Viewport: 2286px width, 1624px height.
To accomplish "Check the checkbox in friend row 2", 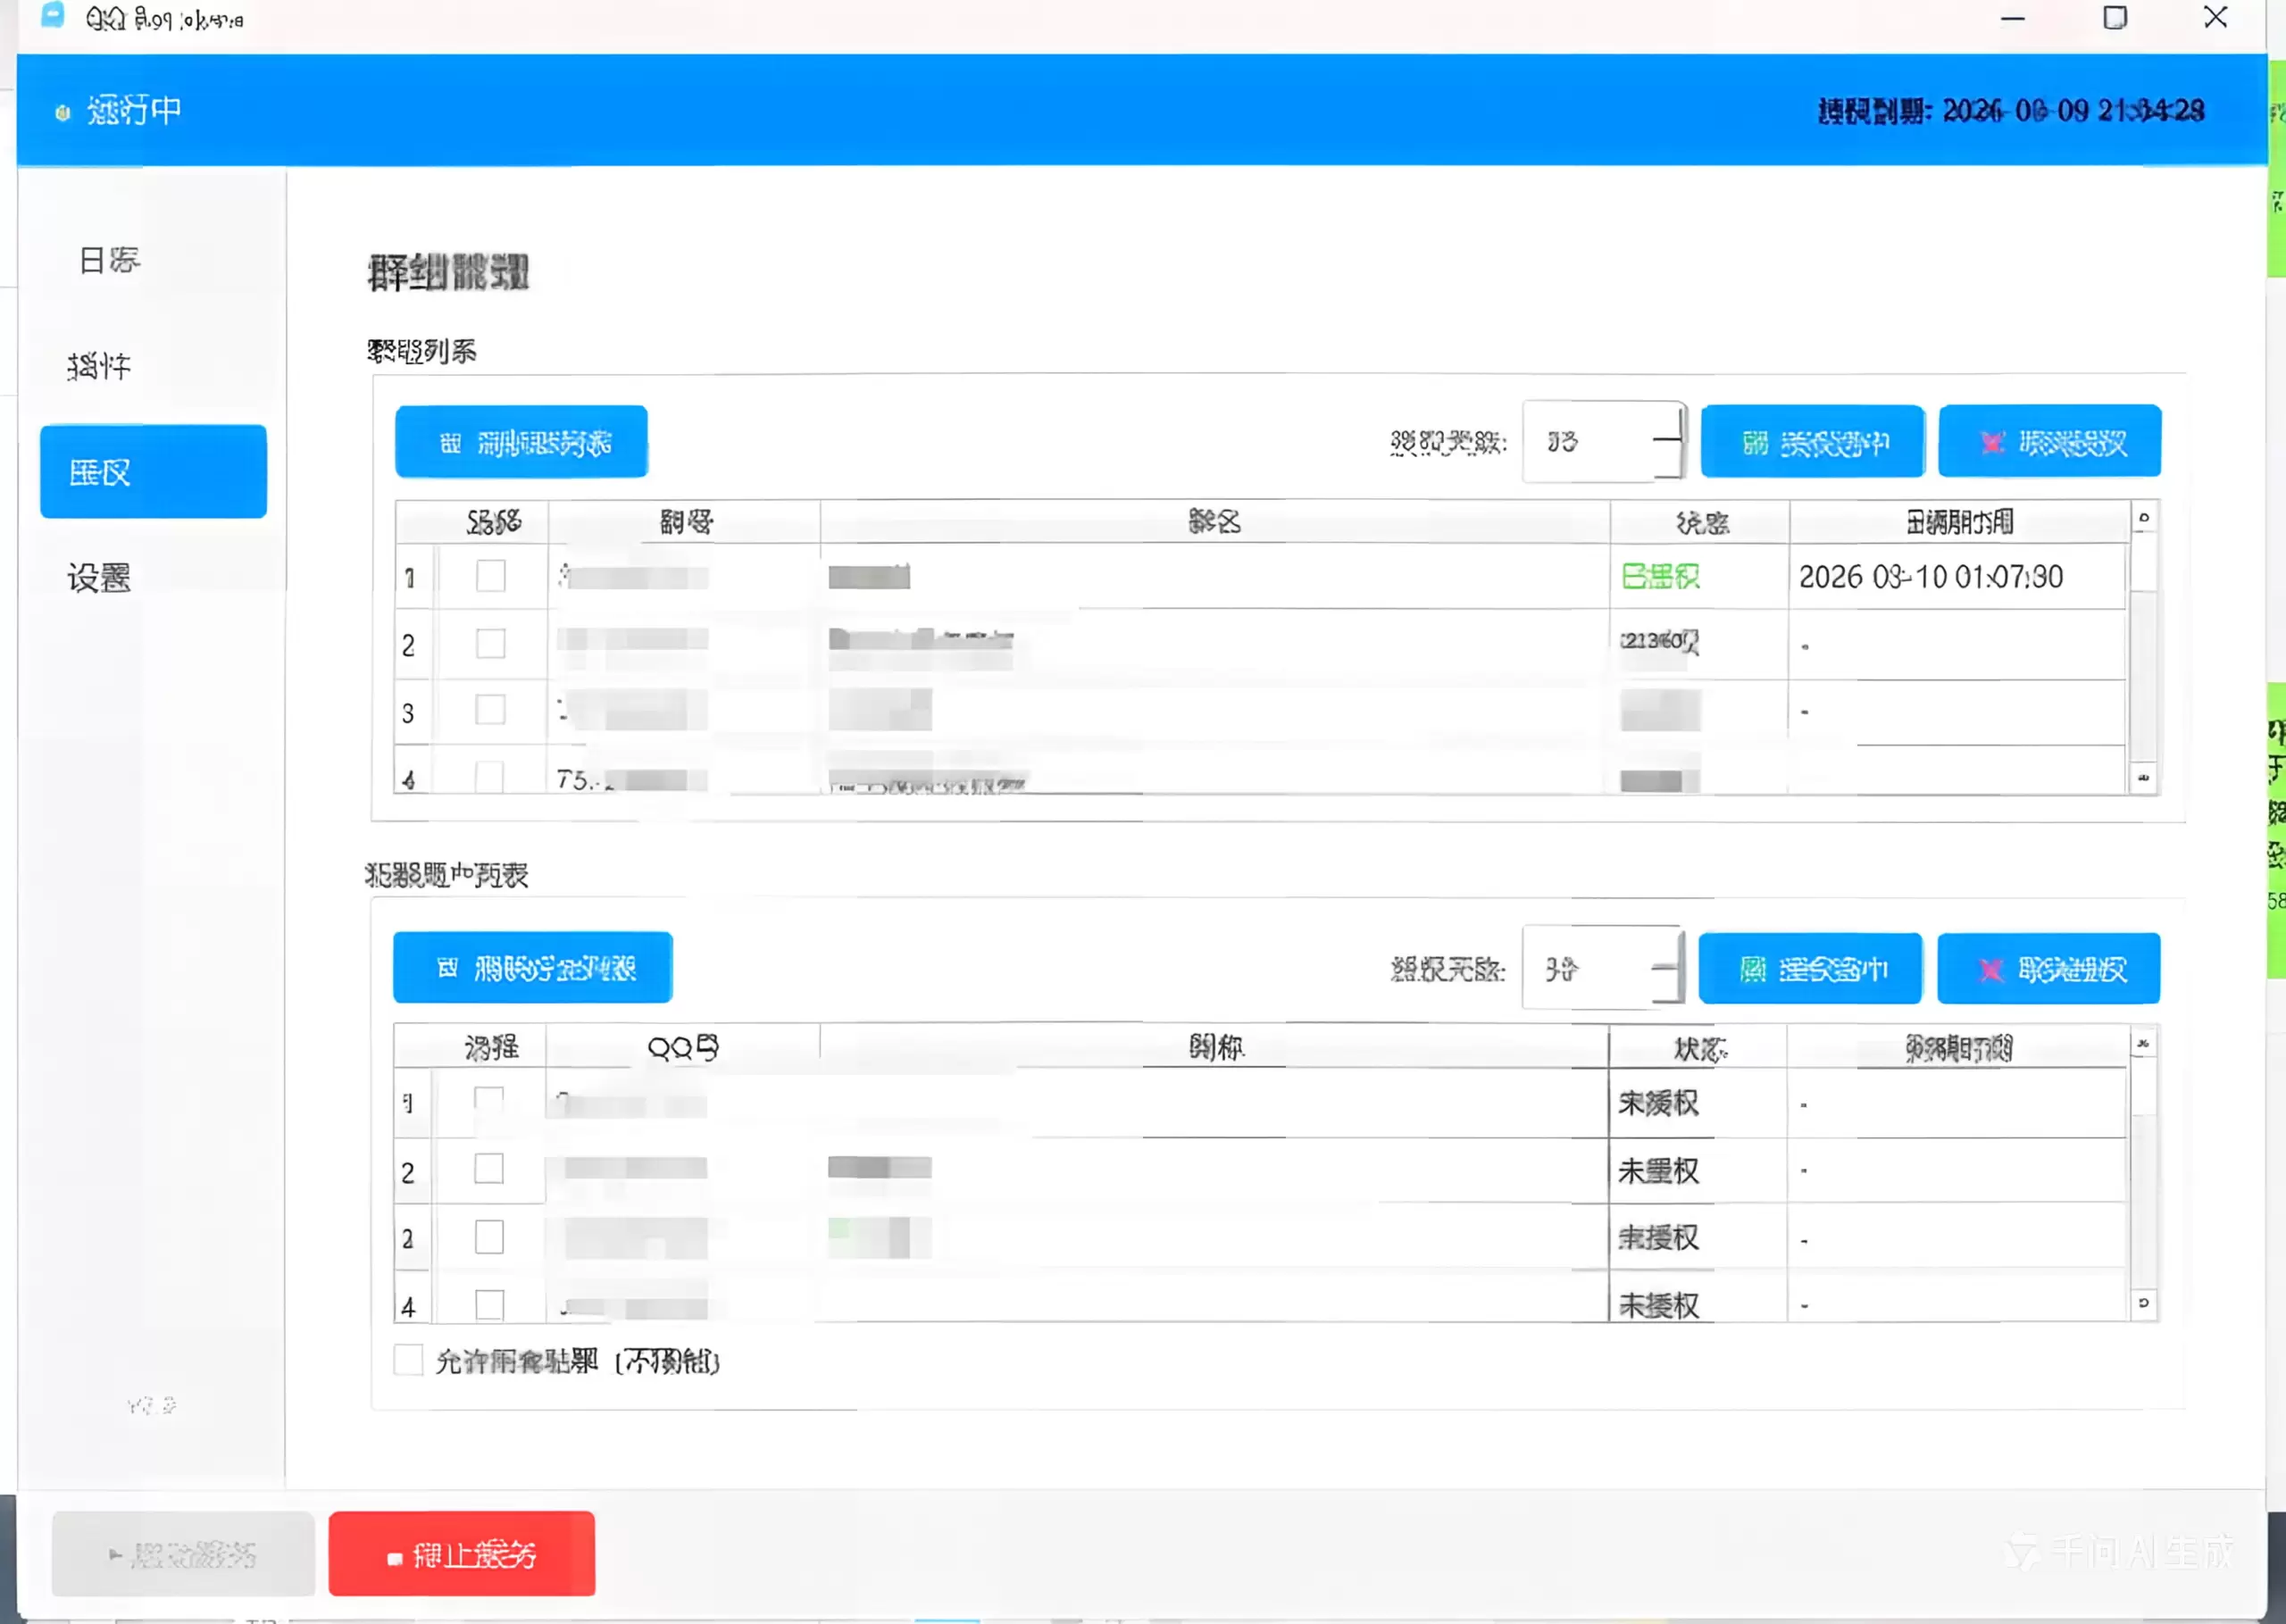I will click(489, 1170).
